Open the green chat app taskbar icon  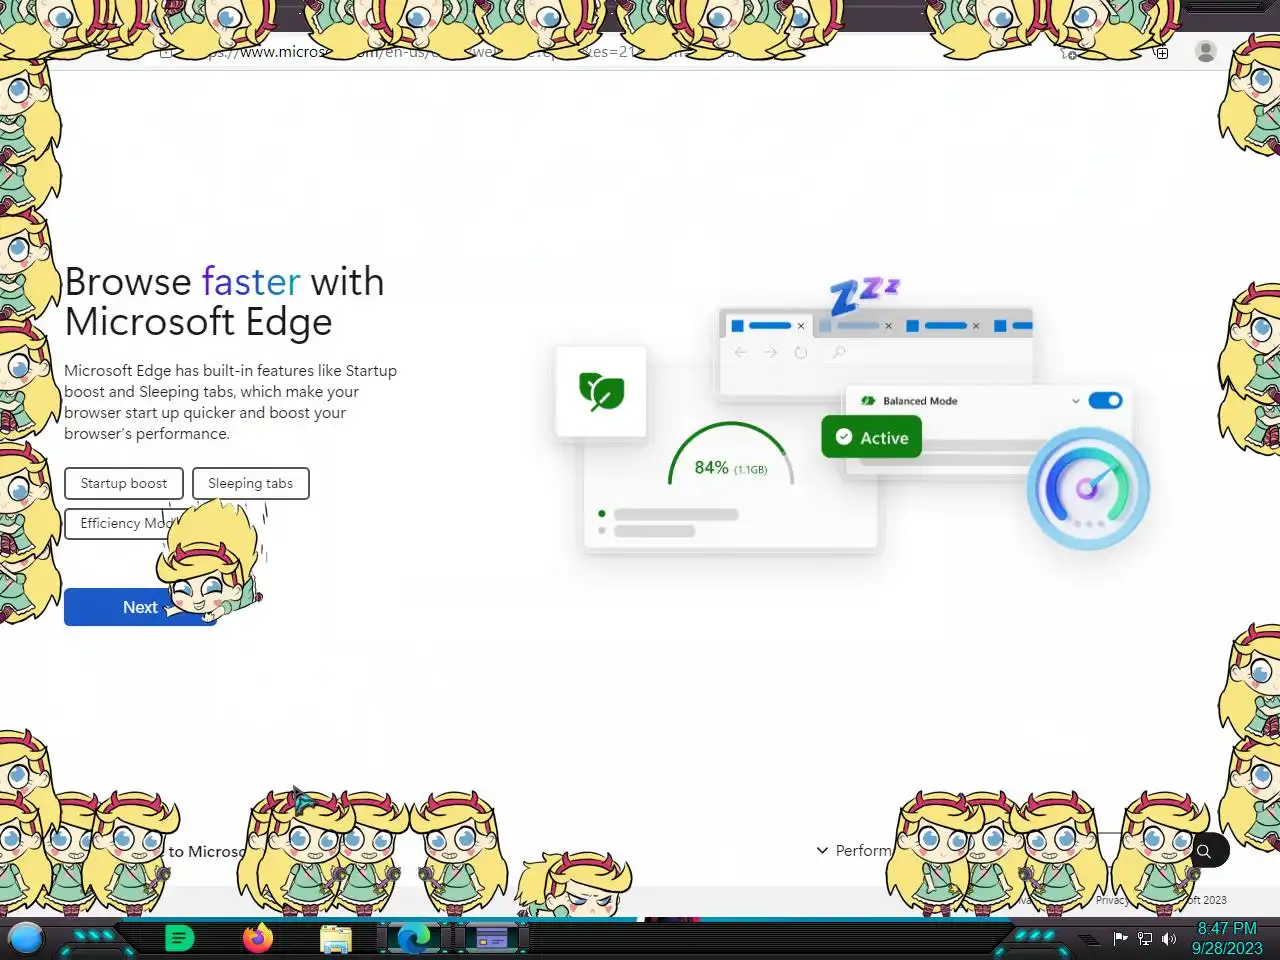[x=179, y=939]
